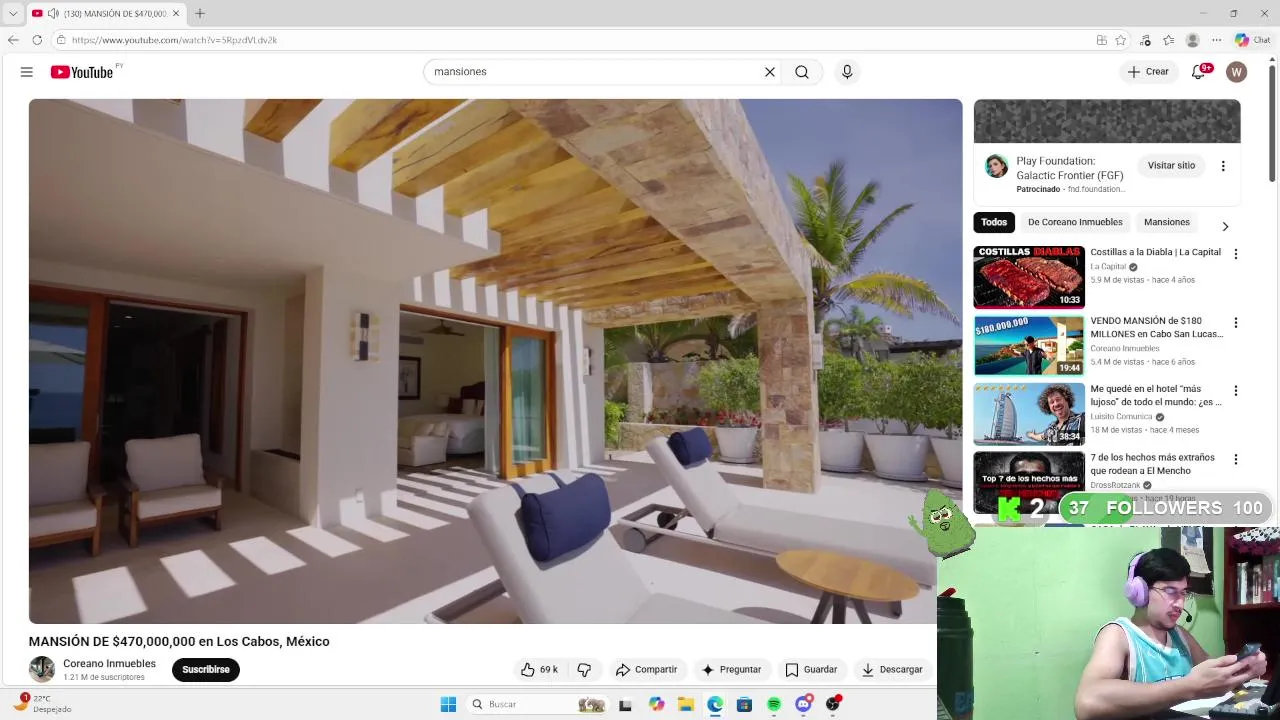Click the taskbar Buscar search box
Screen dimensions: 1280x720
coord(538,705)
